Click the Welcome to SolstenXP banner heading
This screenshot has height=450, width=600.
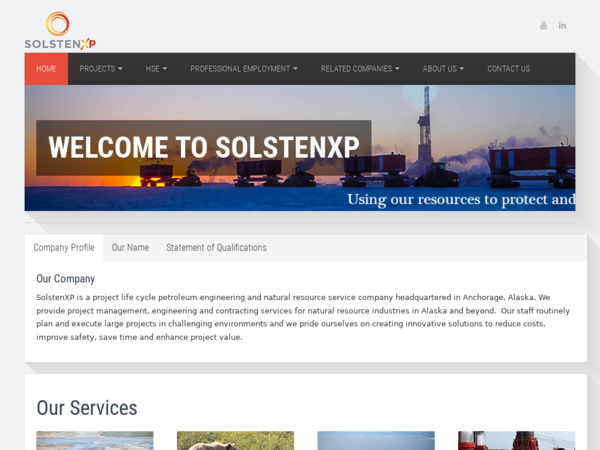(x=204, y=148)
